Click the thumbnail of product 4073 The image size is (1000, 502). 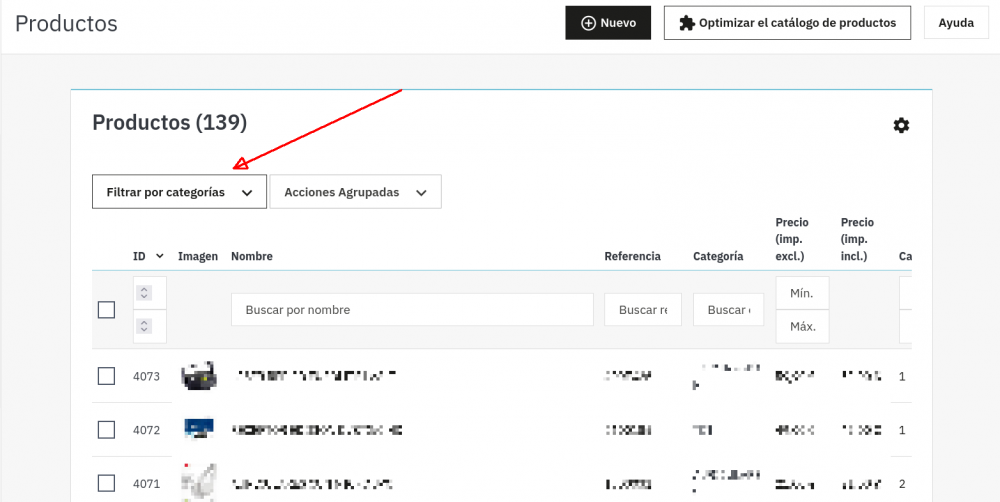(199, 376)
